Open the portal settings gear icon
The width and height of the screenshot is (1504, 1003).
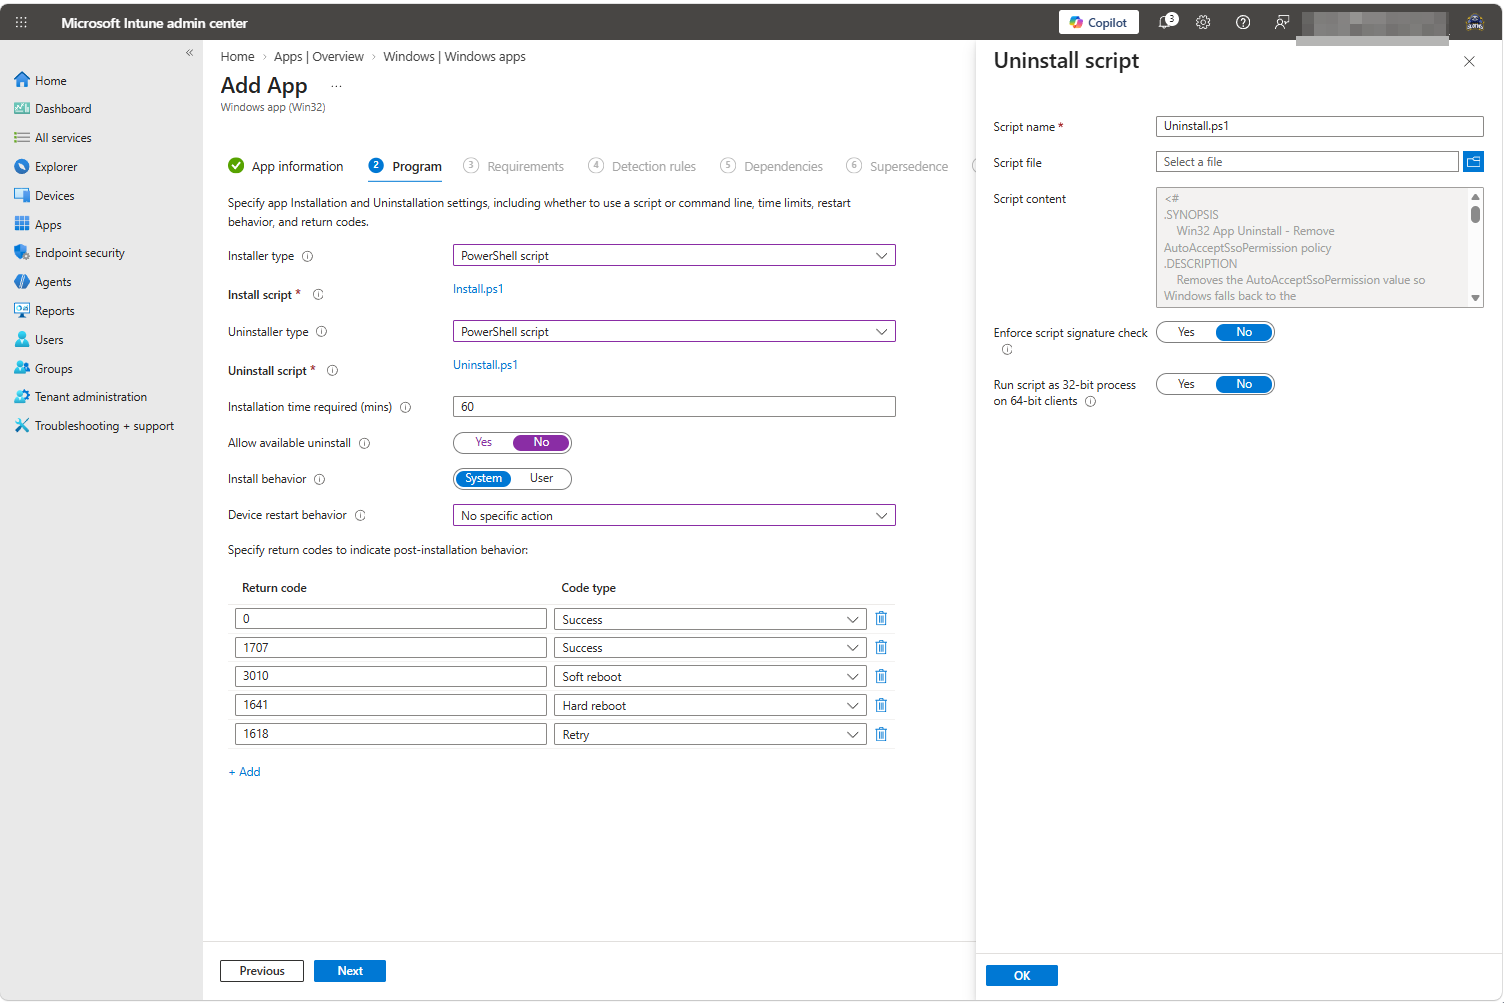pos(1203,22)
